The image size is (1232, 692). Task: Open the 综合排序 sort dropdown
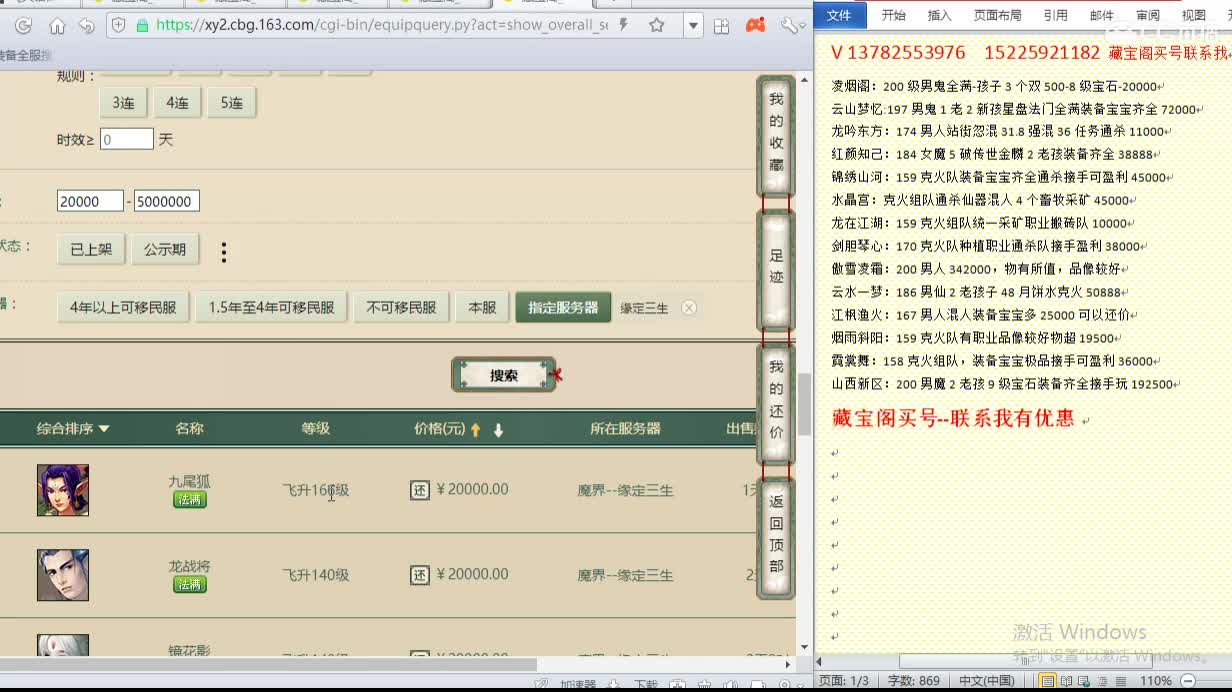coord(73,428)
